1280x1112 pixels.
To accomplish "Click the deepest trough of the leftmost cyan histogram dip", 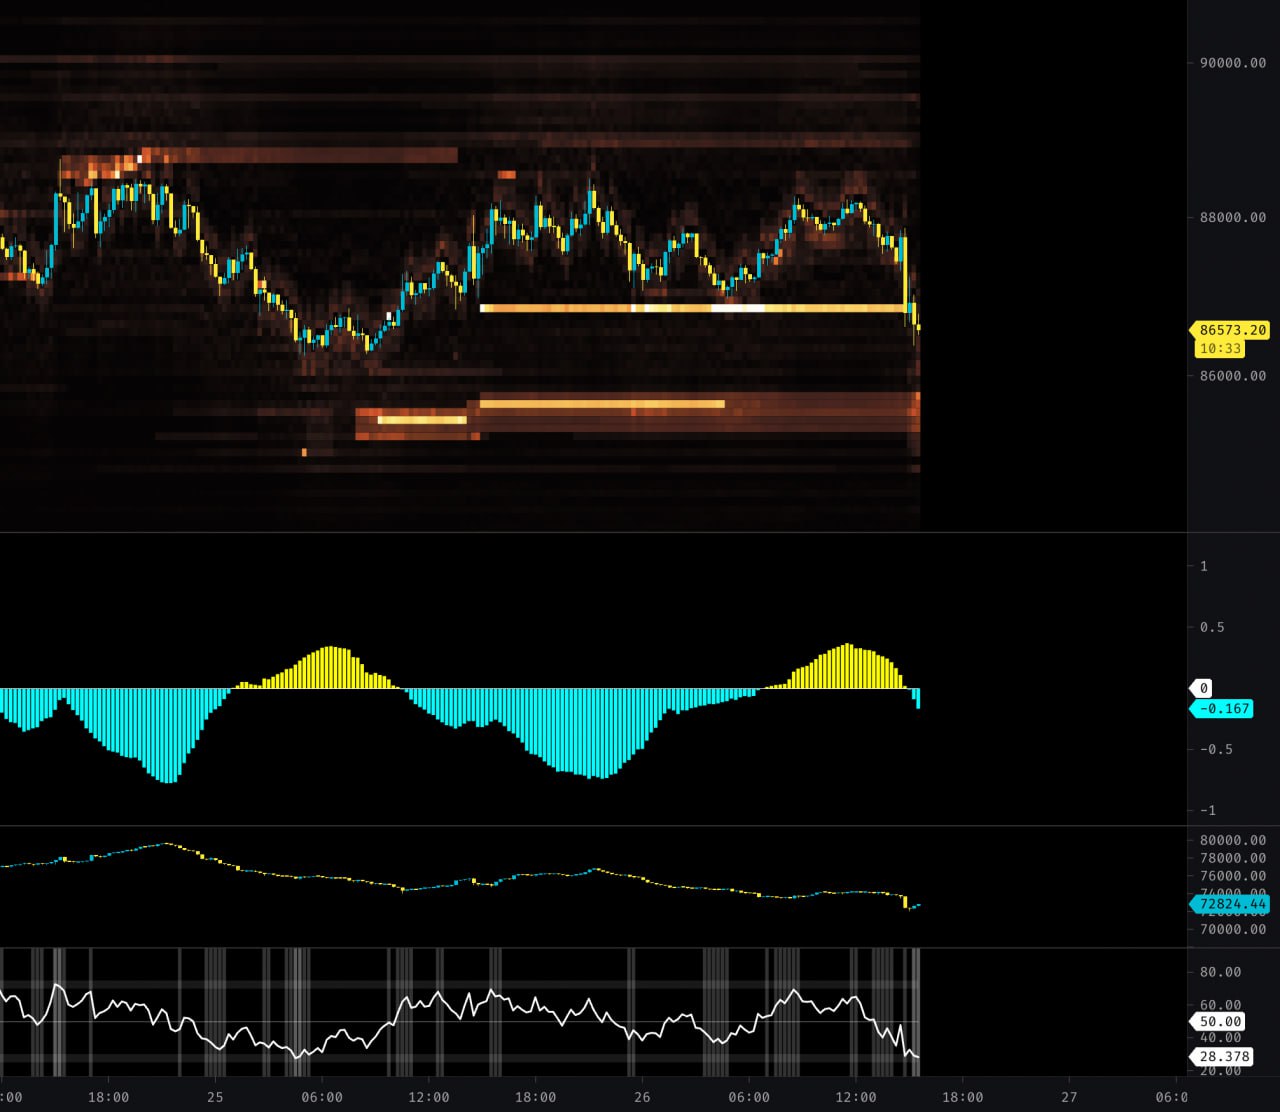I will tap(168, 780).
